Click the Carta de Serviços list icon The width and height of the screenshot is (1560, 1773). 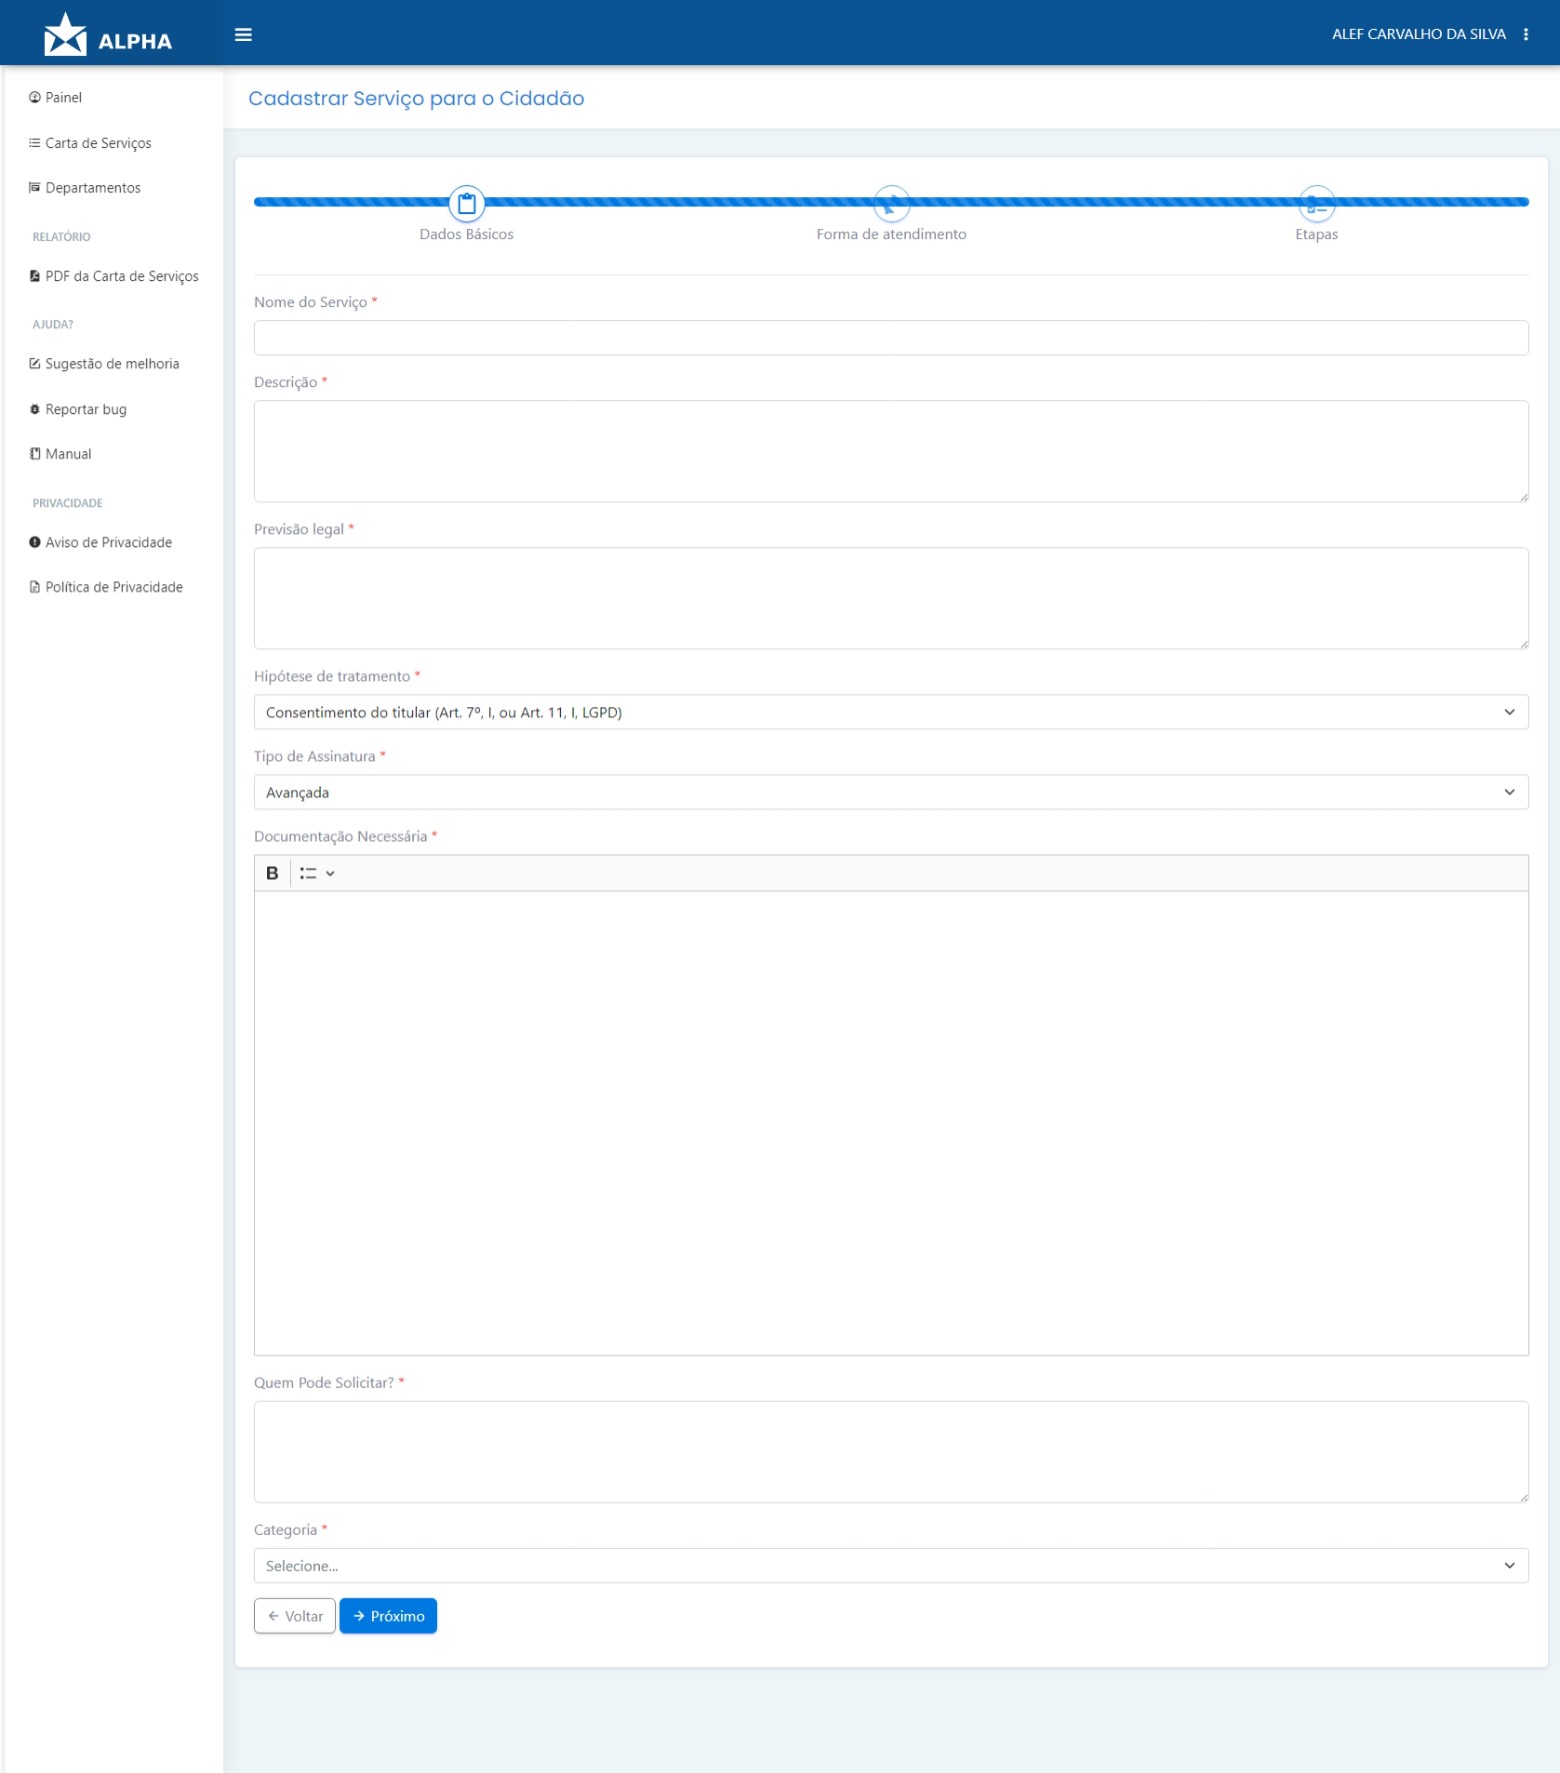point(35,143)
